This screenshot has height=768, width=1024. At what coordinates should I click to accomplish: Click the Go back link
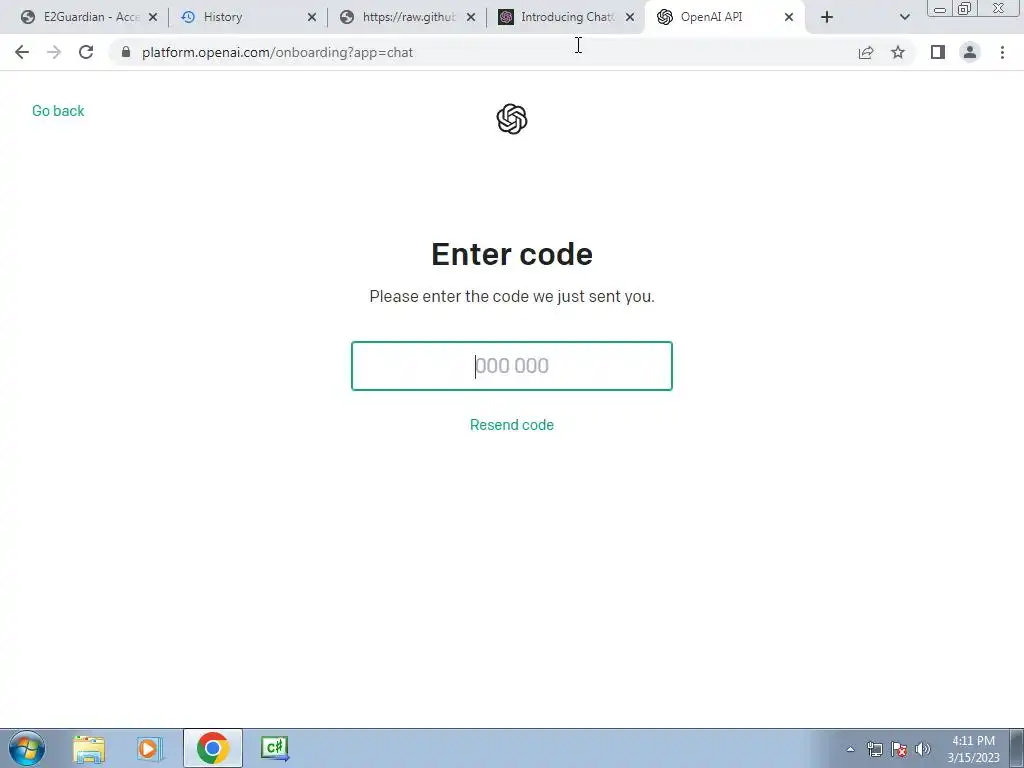[x=58, y=111]
